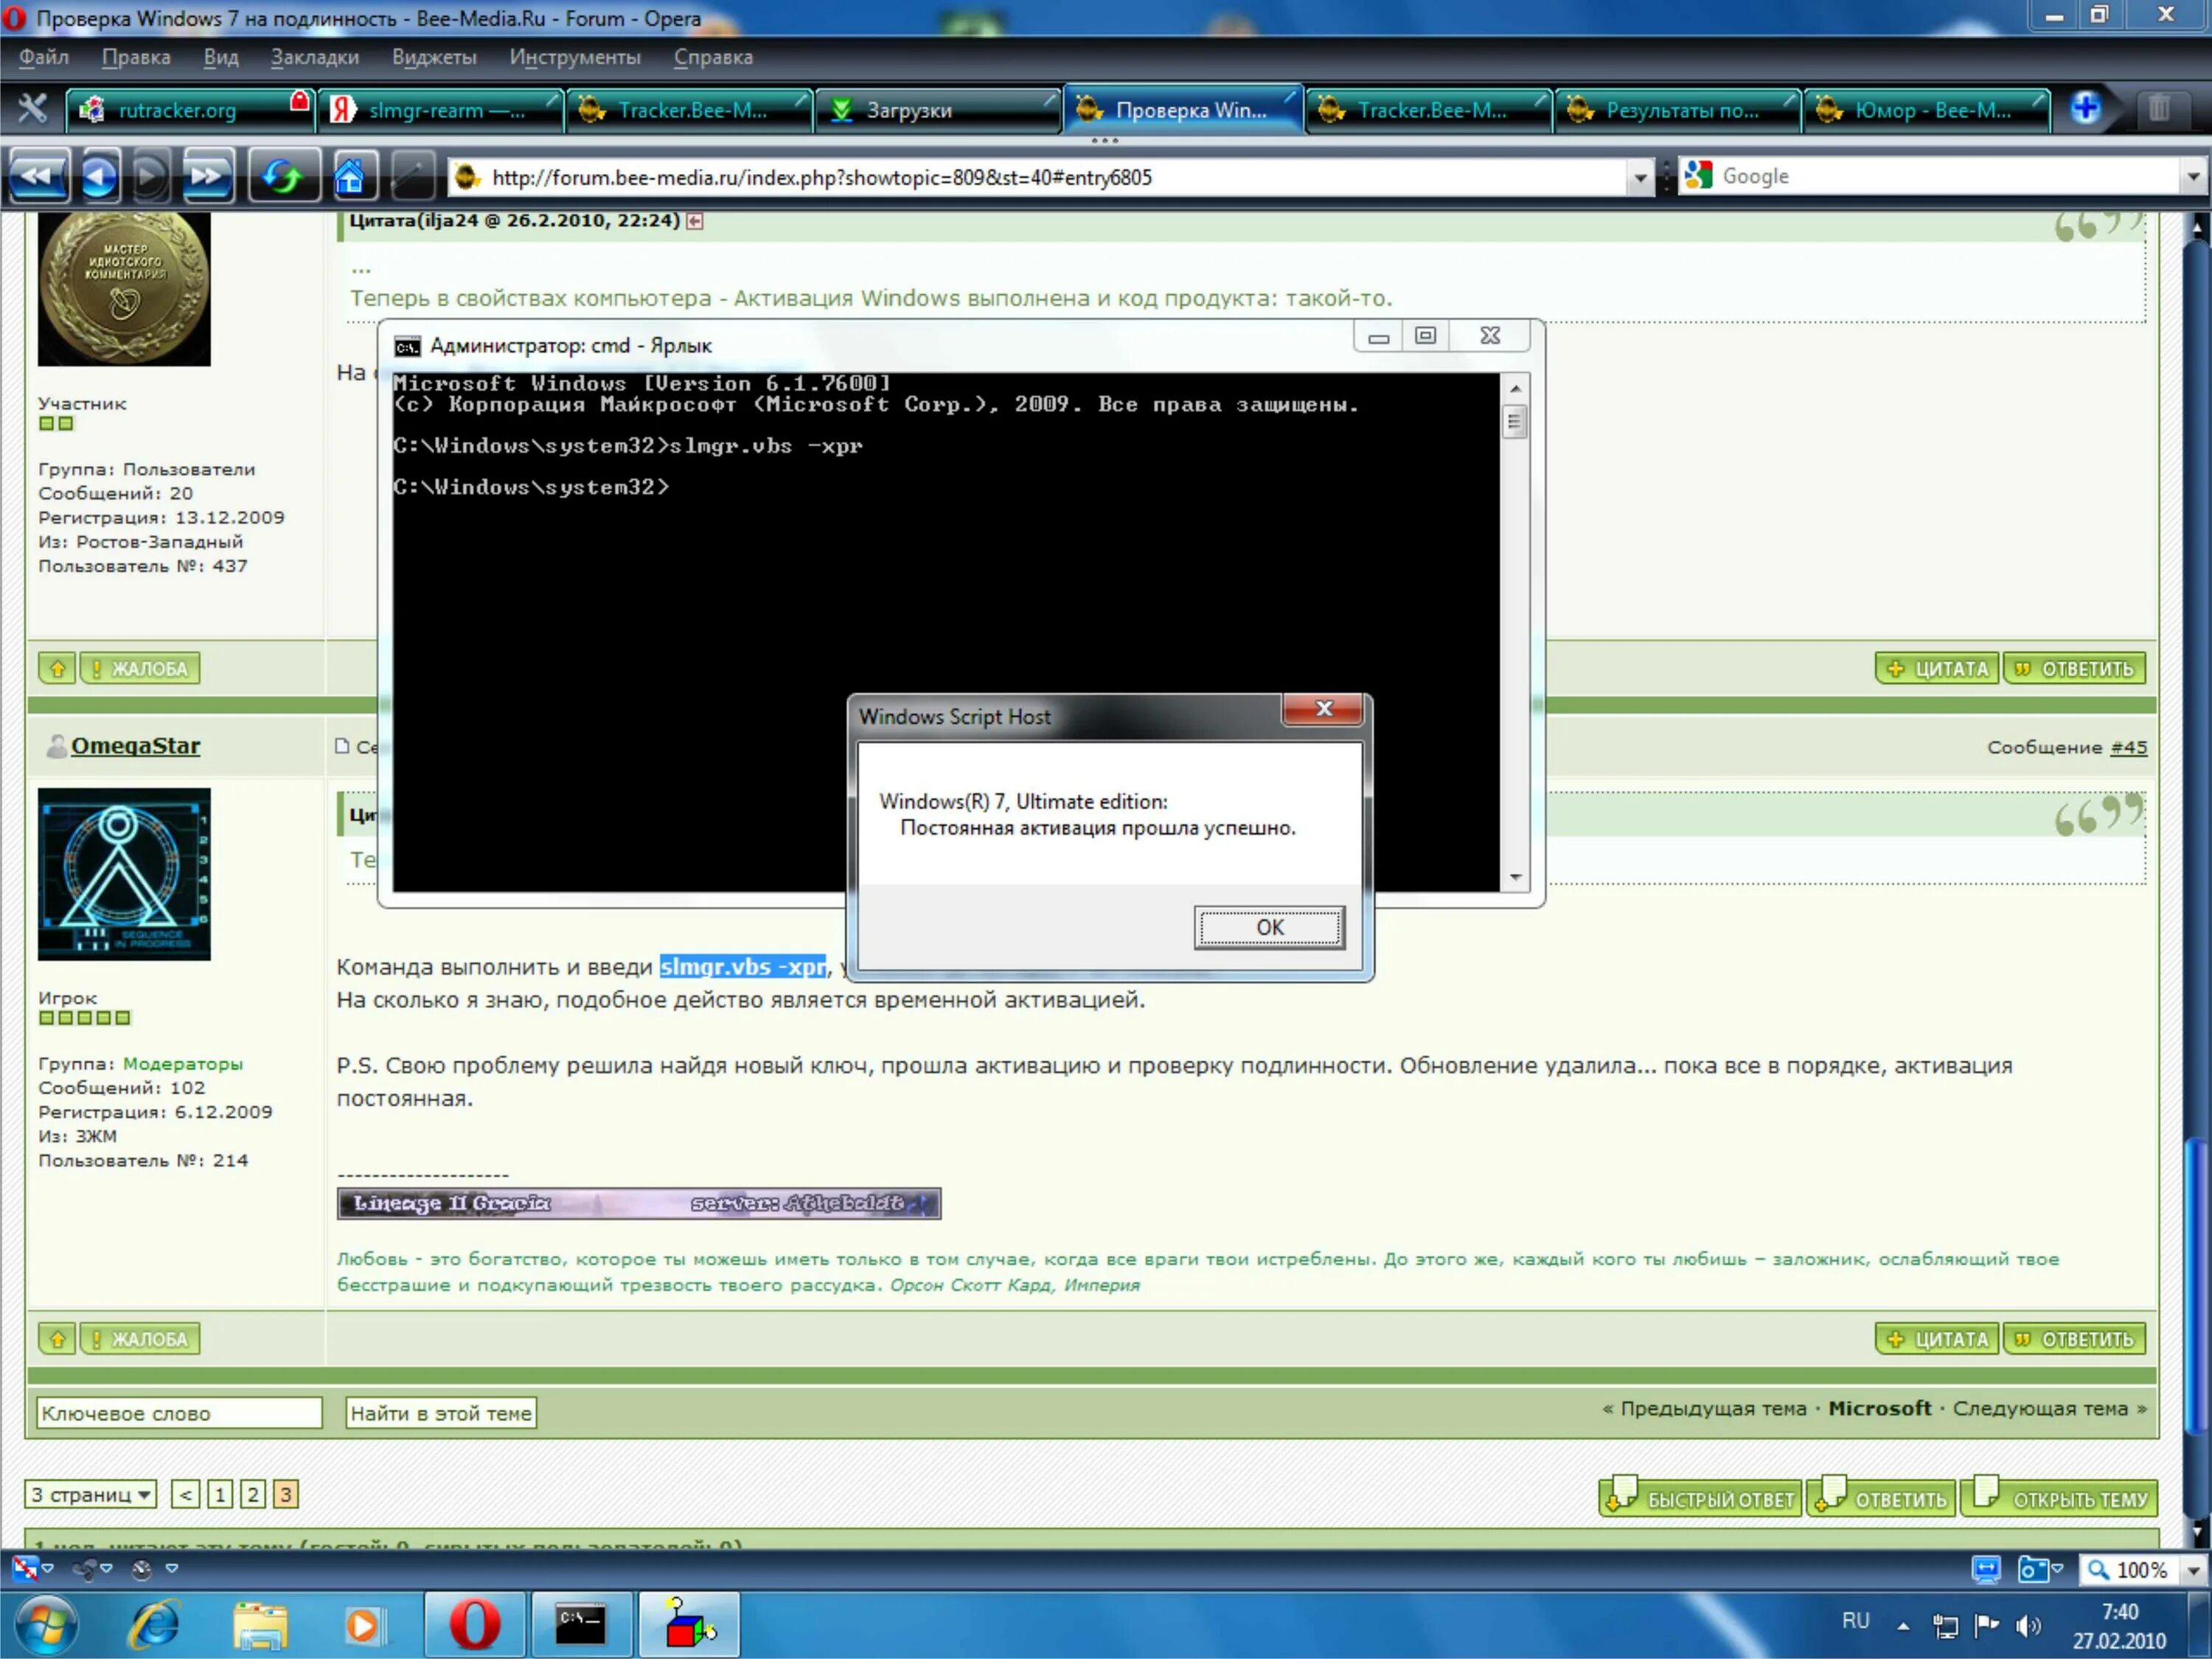
Task: Open the Закладки menu
Action: tap(314, 57)
